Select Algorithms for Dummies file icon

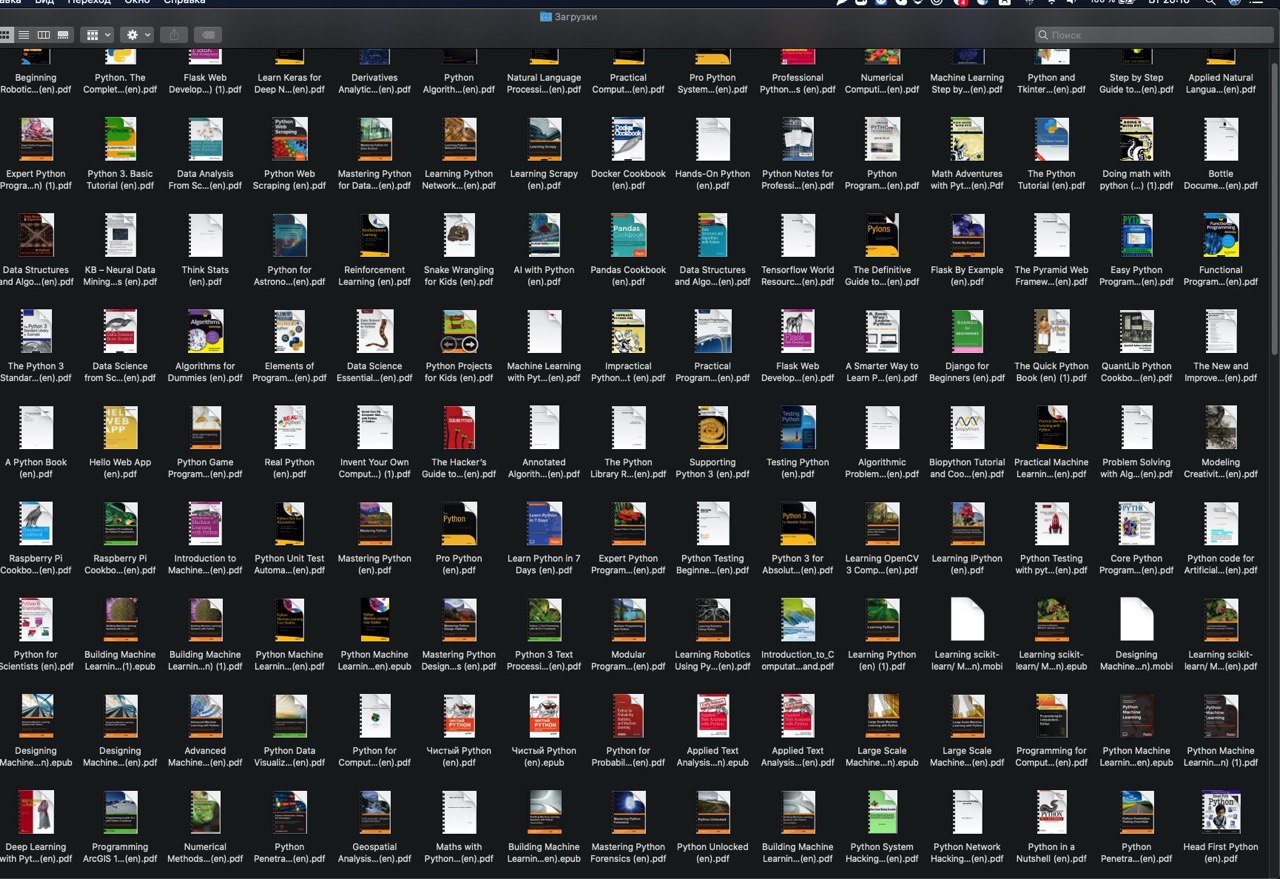click(205, 332)
